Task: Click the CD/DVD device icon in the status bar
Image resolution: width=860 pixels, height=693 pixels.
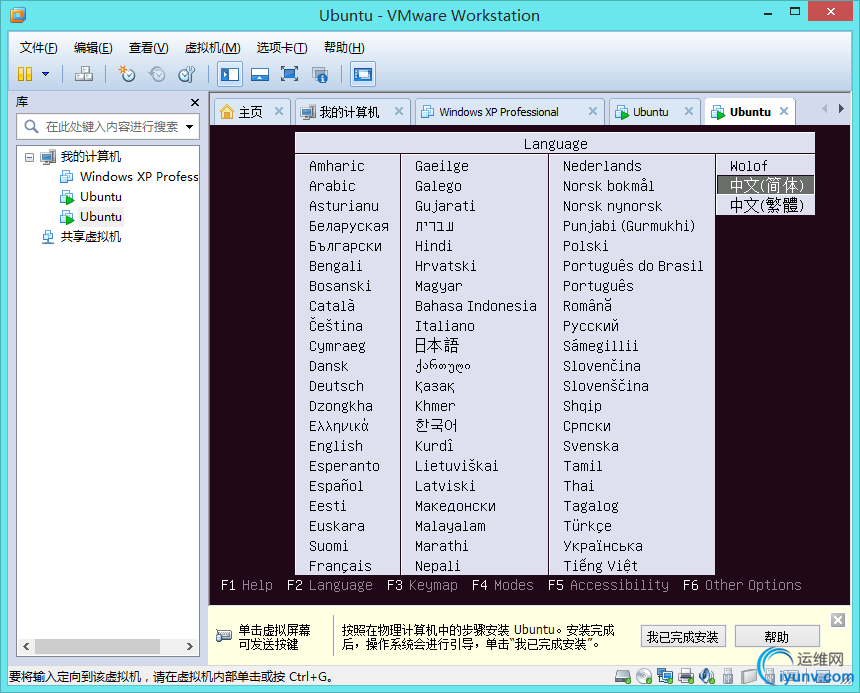Action: click(642, 675)
